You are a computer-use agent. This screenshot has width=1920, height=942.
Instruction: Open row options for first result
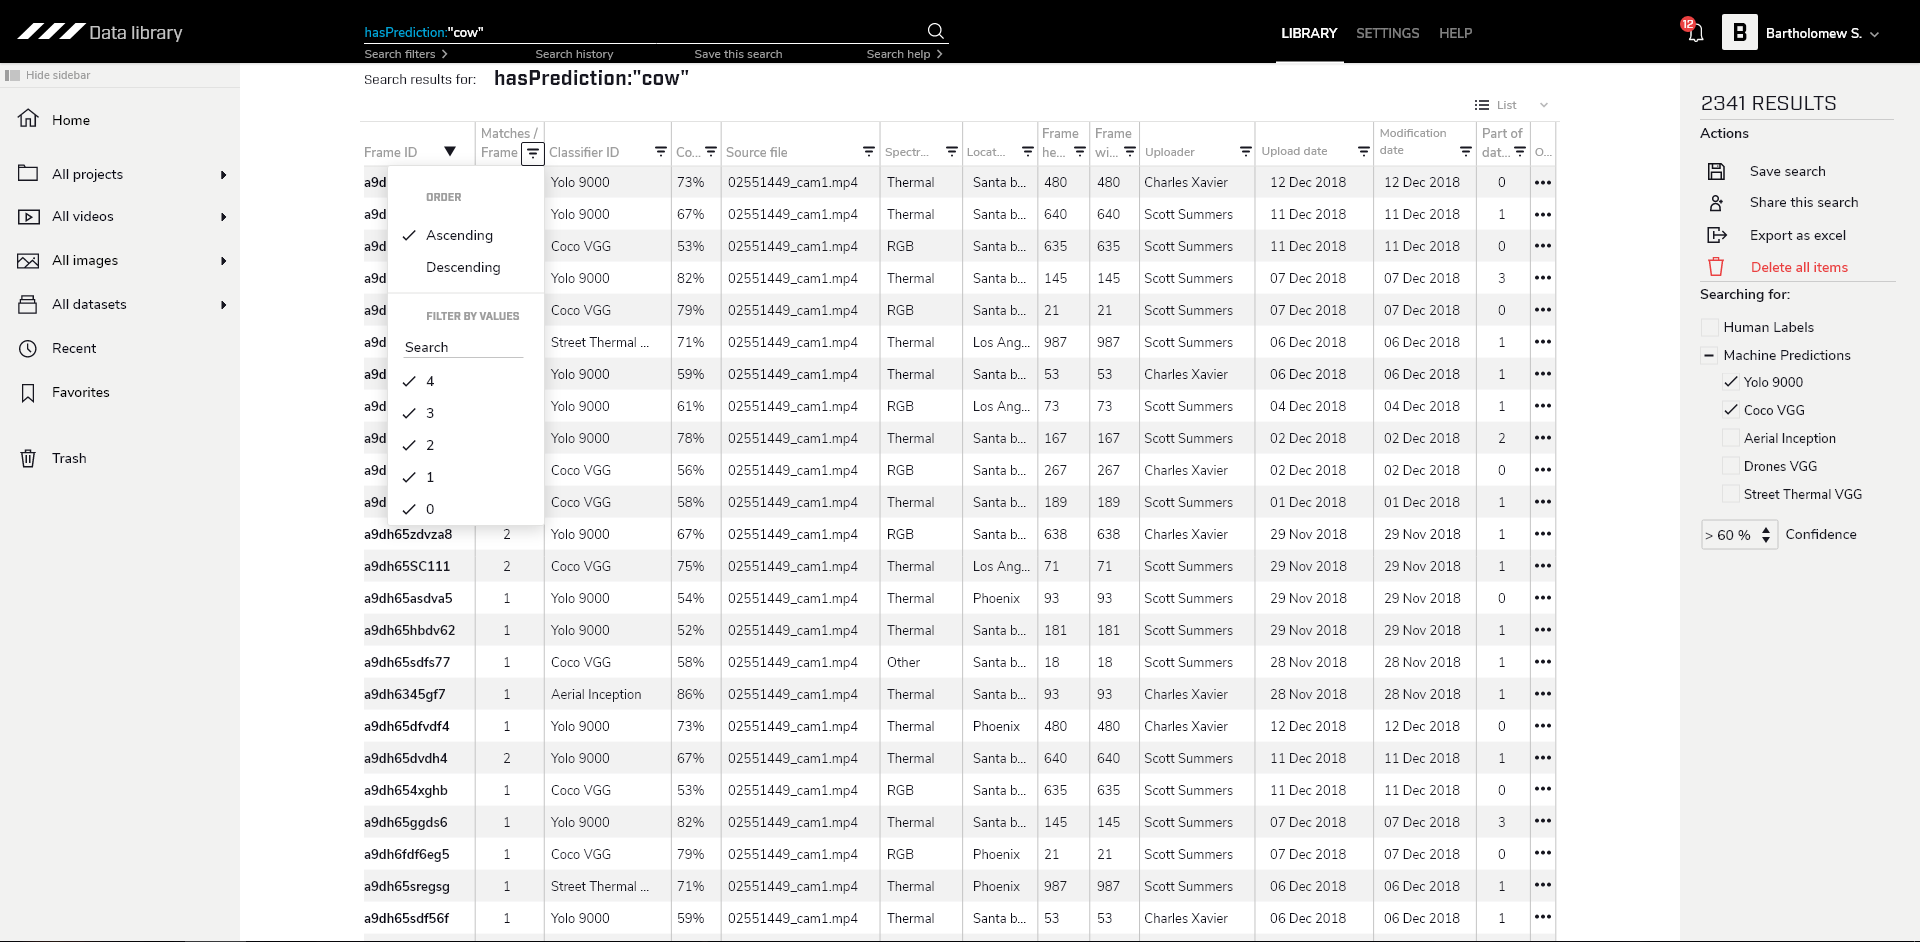(x=1543, y=182)
